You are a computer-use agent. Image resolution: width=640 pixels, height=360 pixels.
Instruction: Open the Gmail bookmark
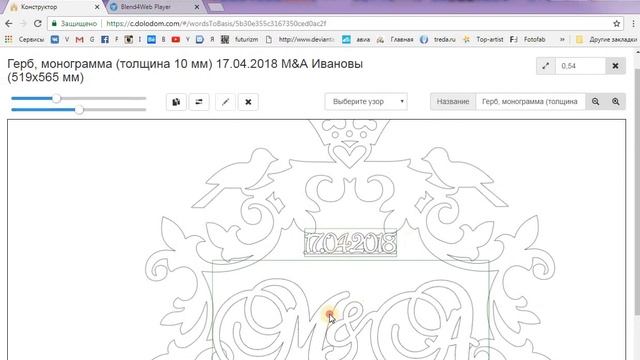point(80,40)
